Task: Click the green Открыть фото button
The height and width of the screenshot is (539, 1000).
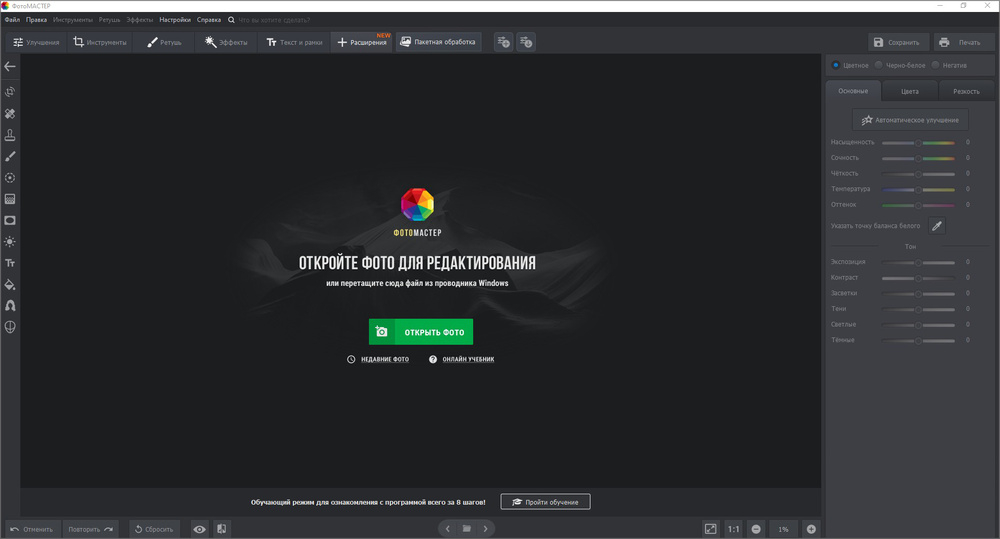Action: [421, 332]
